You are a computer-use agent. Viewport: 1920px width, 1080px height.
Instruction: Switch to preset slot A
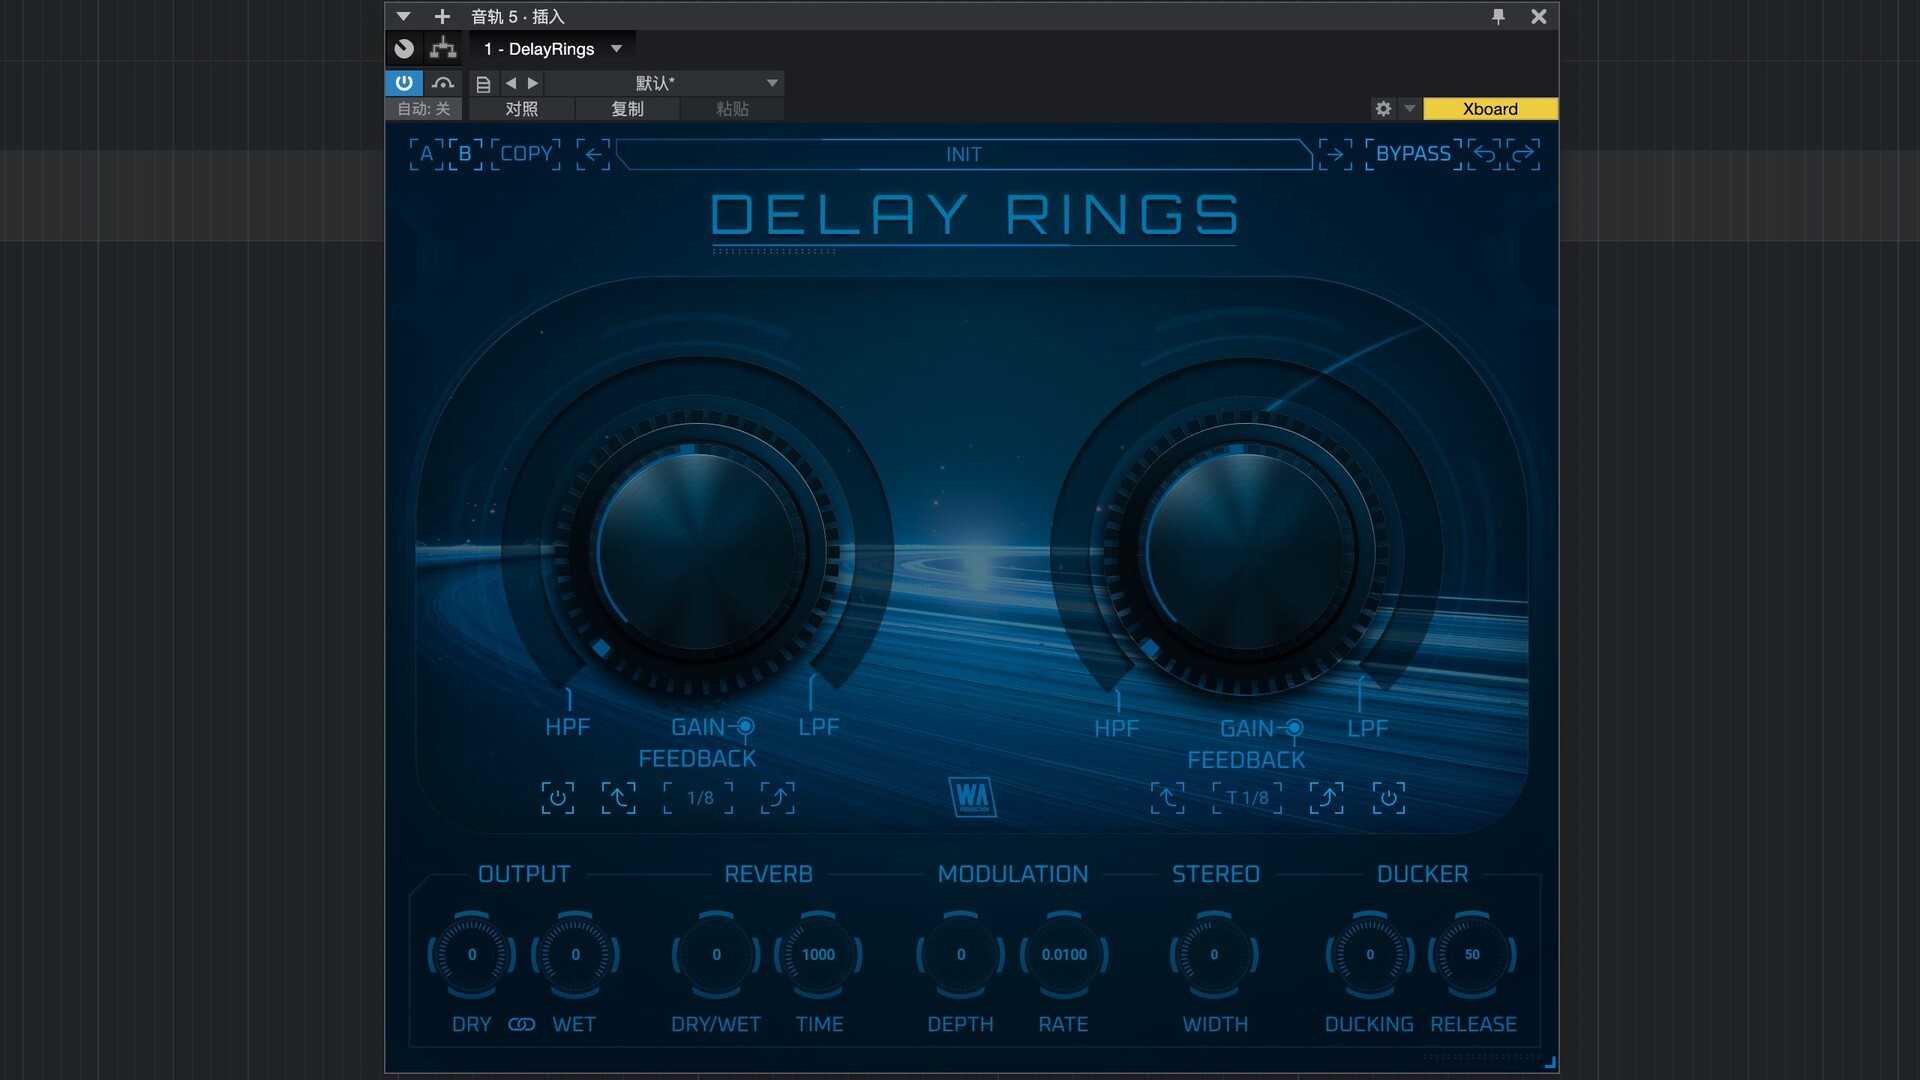click(x=427, y=154)
